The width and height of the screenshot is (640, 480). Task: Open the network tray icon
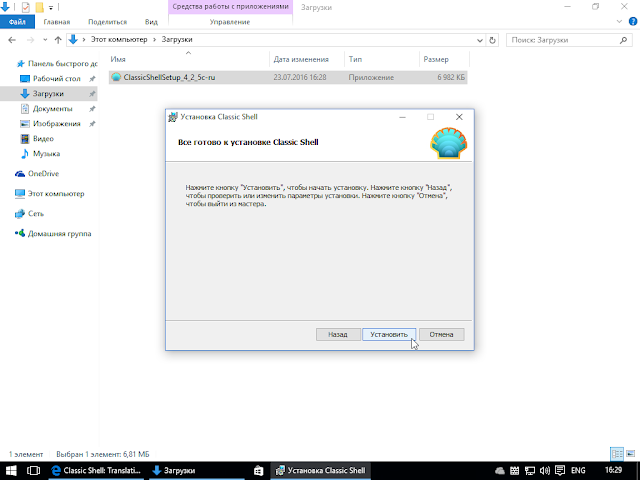[x=530, y=471]
